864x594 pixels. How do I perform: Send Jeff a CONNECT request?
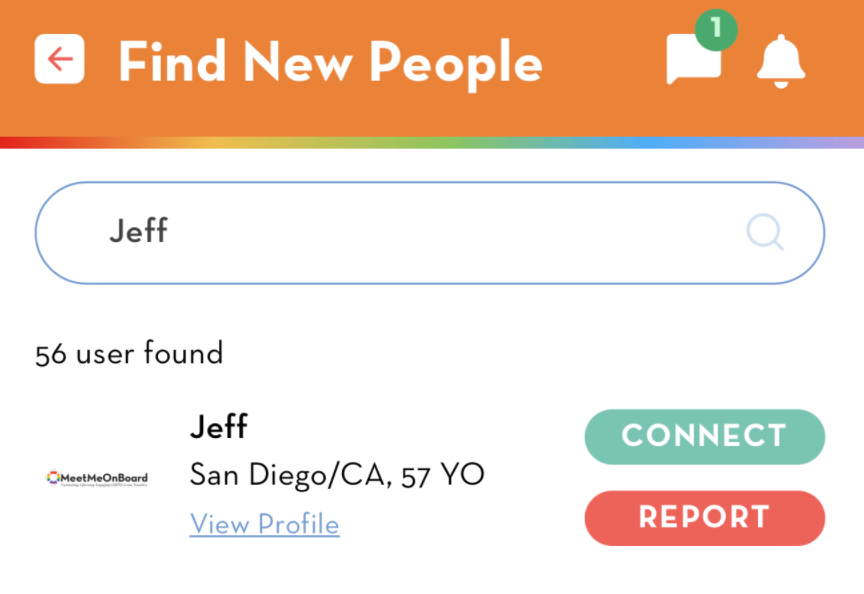point(705,436)
